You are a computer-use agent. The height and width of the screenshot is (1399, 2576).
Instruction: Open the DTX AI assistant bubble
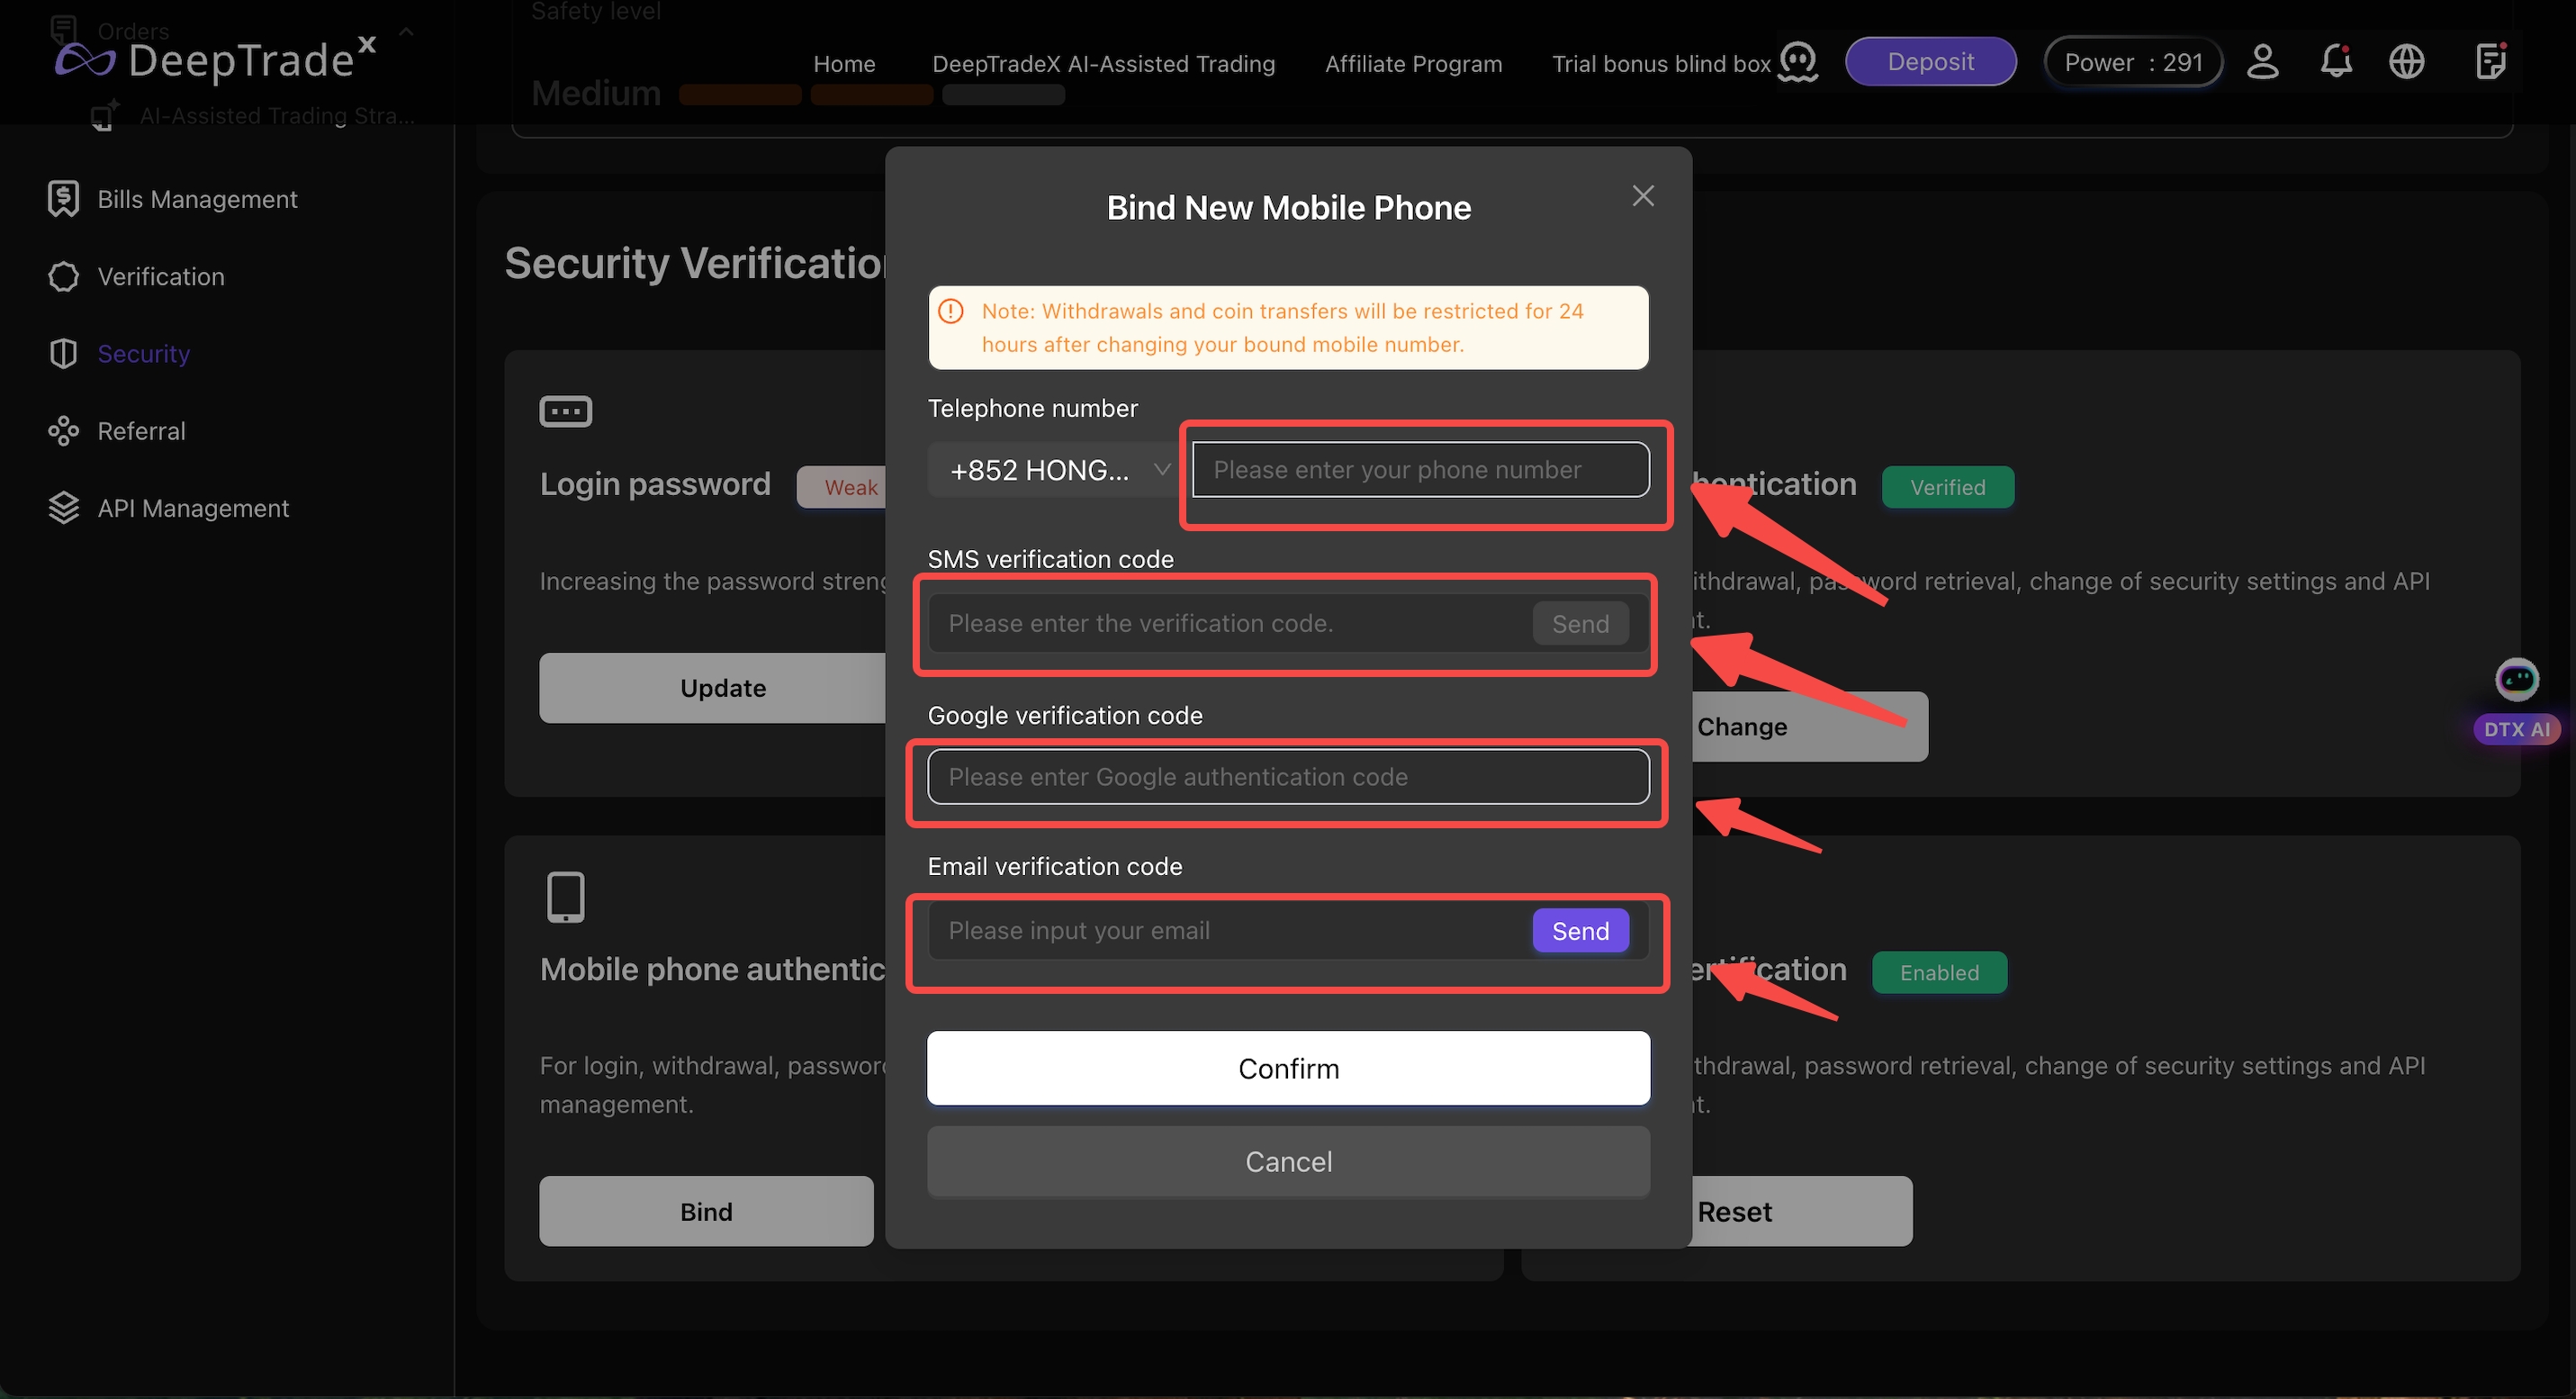(x=2516, y=702)
